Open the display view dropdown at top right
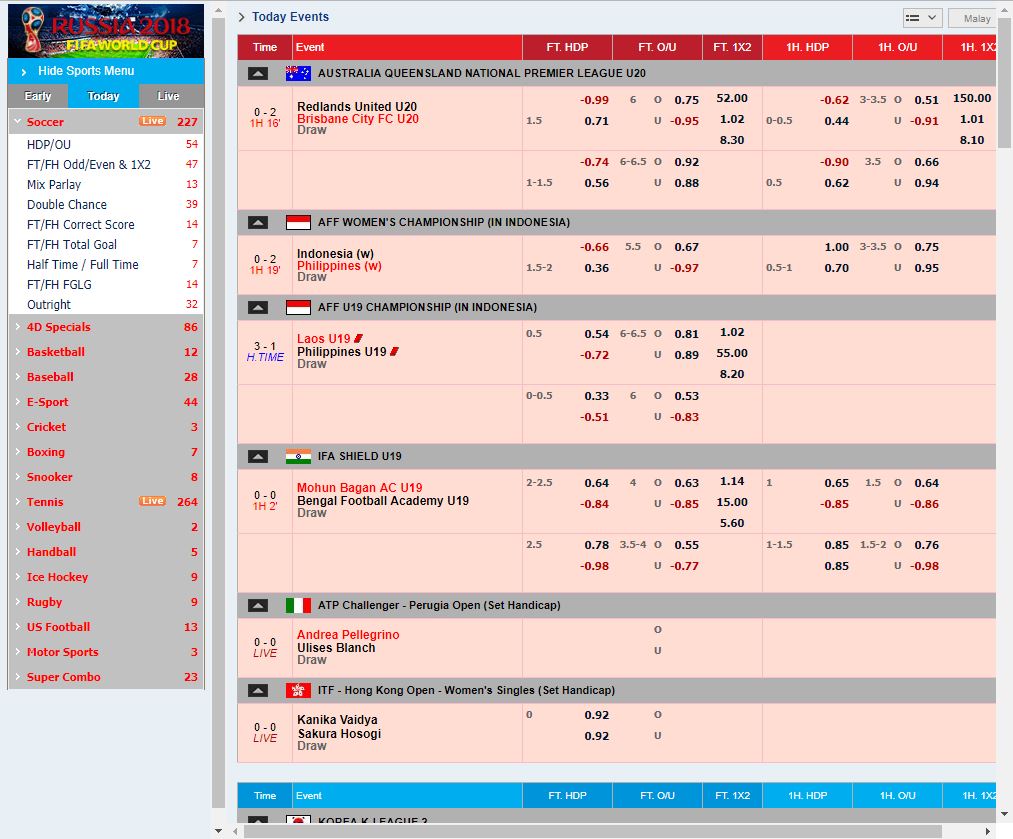The height and width of the screenshot is (839, 1013). pos(921,17)
